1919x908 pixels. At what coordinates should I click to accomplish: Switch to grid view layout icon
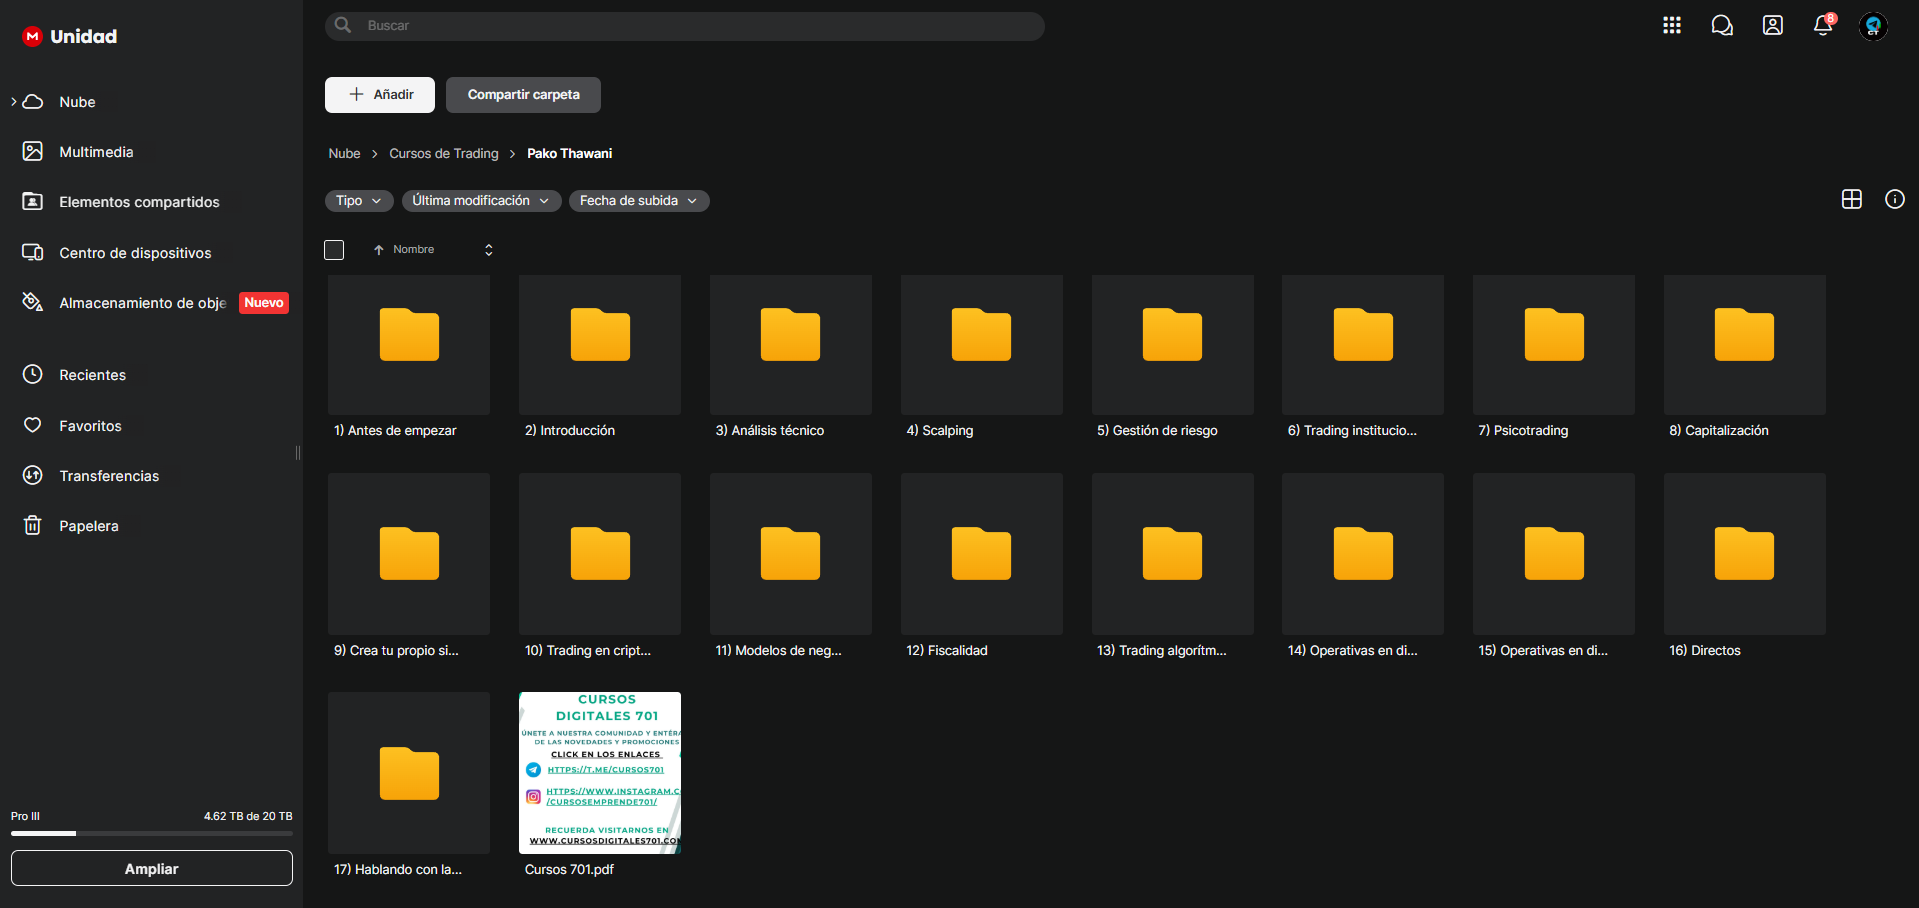[1852, 199]
